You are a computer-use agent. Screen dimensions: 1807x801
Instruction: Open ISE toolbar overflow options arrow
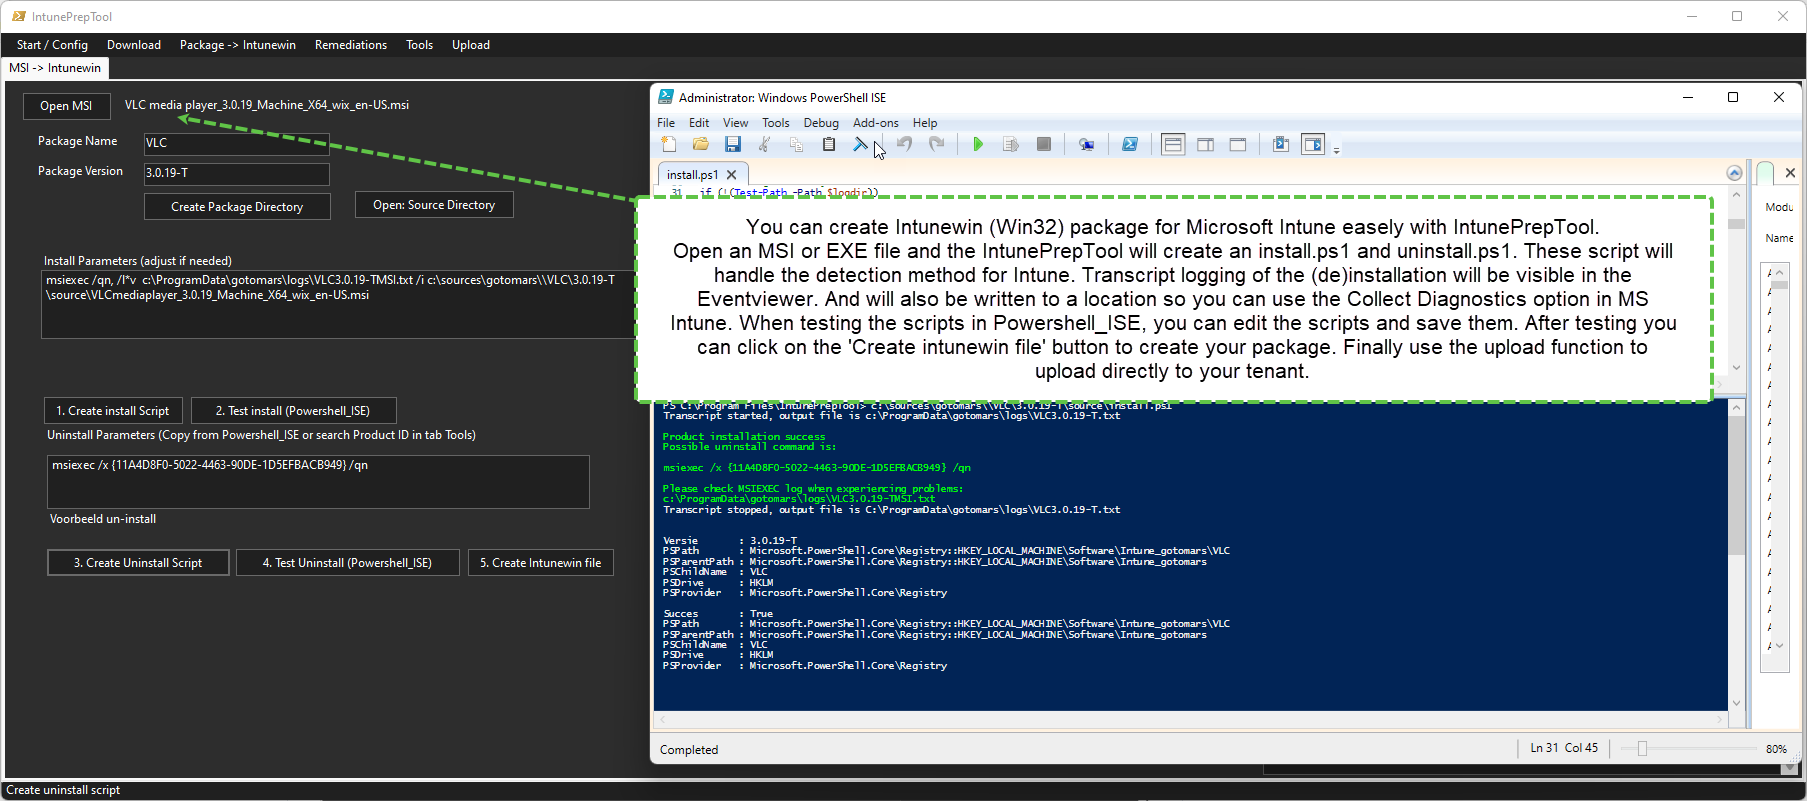[1336, 149]
